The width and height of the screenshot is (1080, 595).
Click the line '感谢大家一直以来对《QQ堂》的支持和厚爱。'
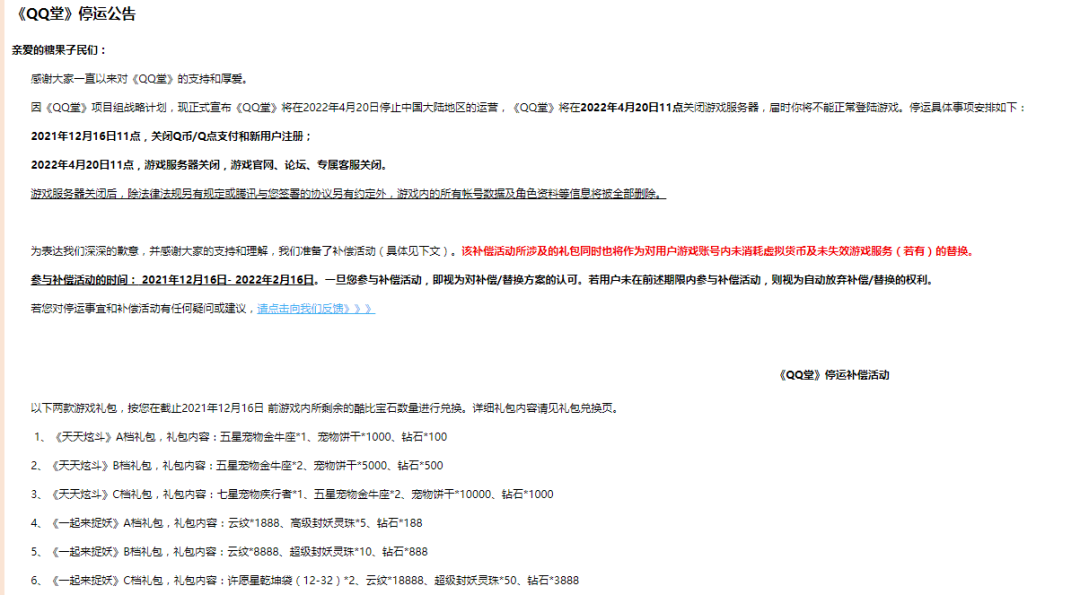139,79
